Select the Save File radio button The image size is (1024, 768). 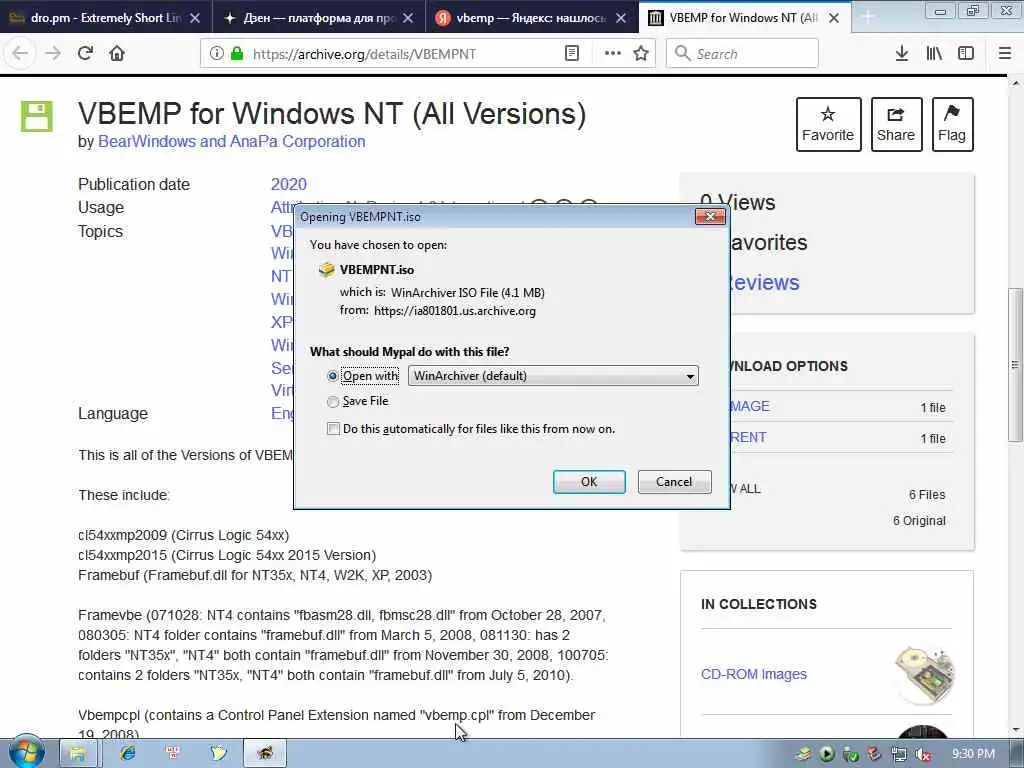pos(332,402)
